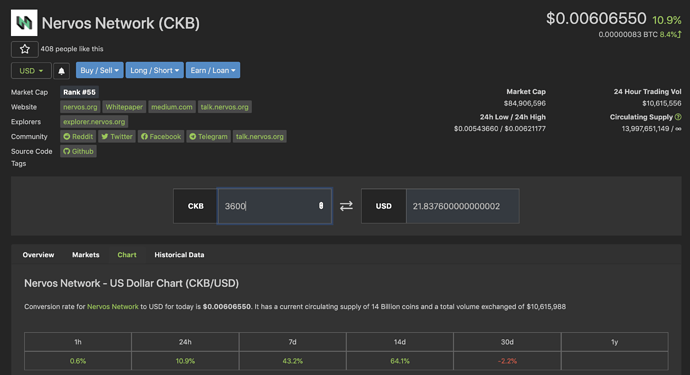
Task: Click the $10,615,556 trading volume value
Action: point(661,103)
